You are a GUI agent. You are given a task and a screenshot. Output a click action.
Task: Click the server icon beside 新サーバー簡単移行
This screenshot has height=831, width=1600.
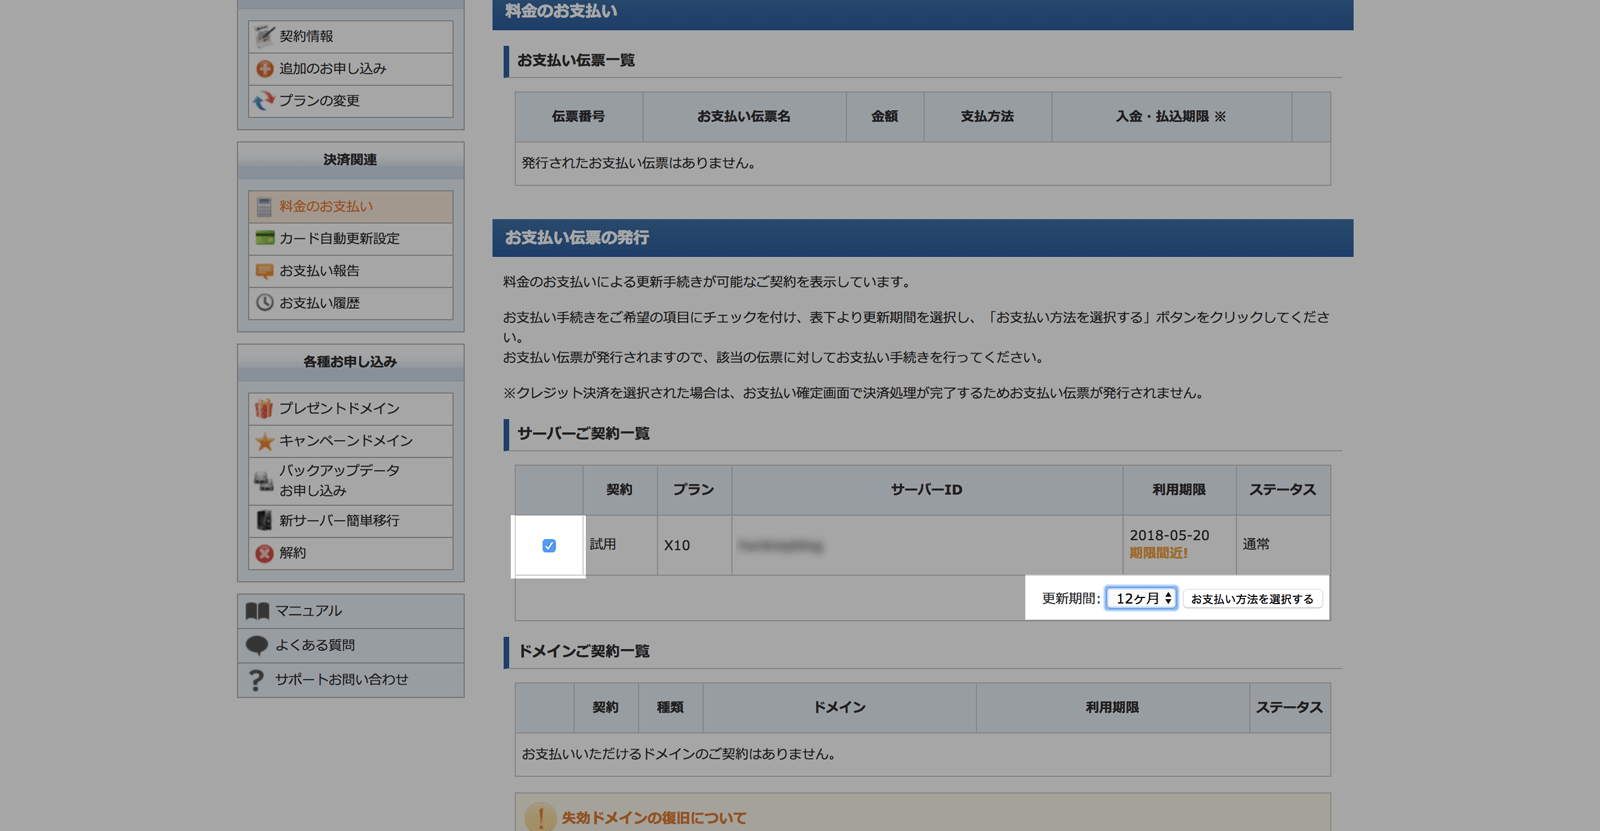264,520
